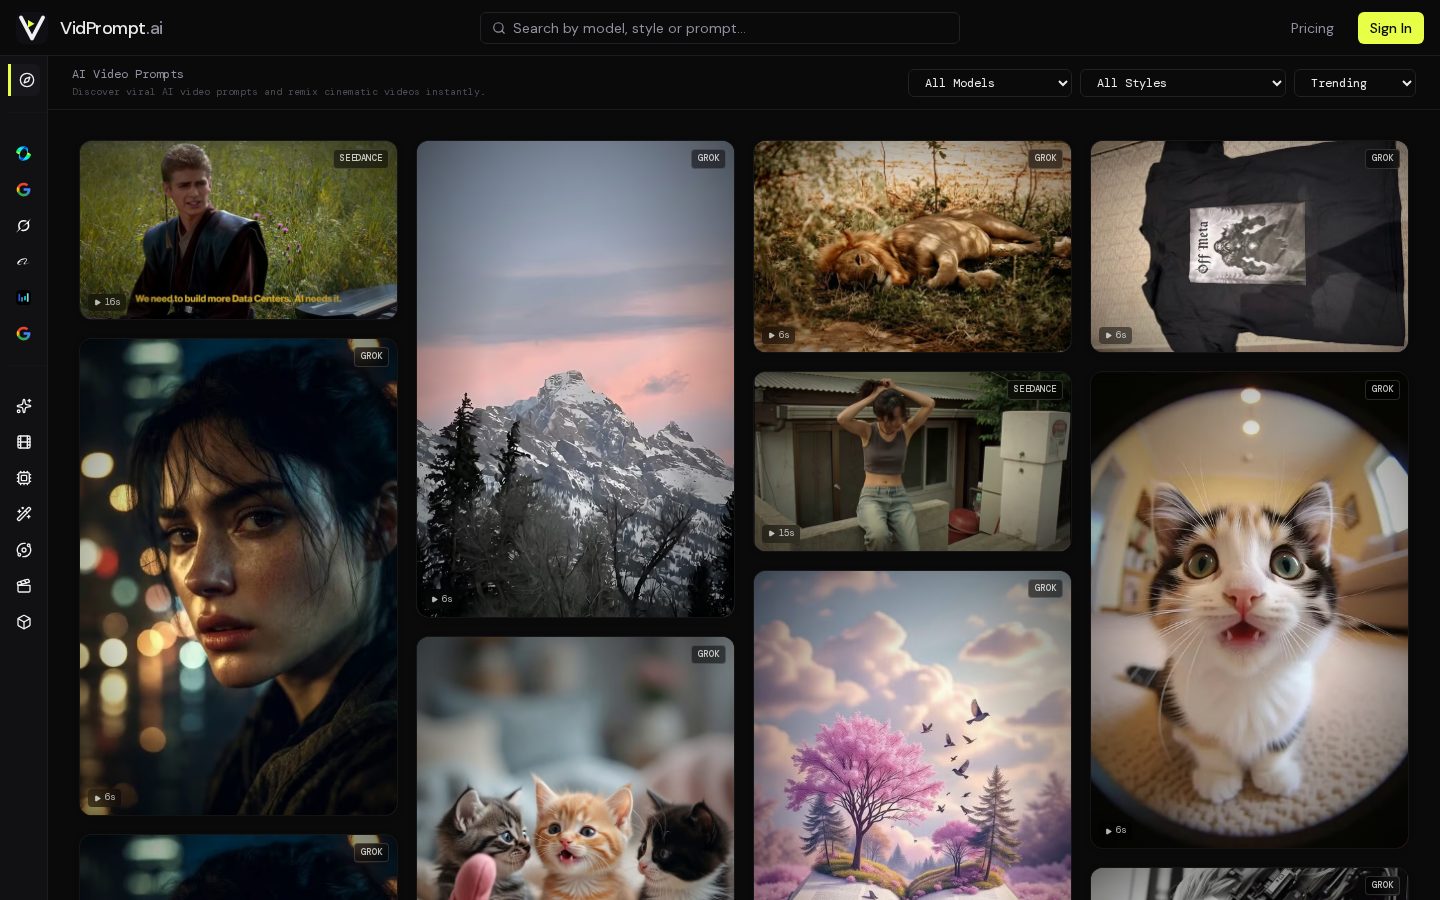Focus the search by model, style or prompt field
Image resolution: width=1440 pixels, height=900 pixels.
(720, 28)
